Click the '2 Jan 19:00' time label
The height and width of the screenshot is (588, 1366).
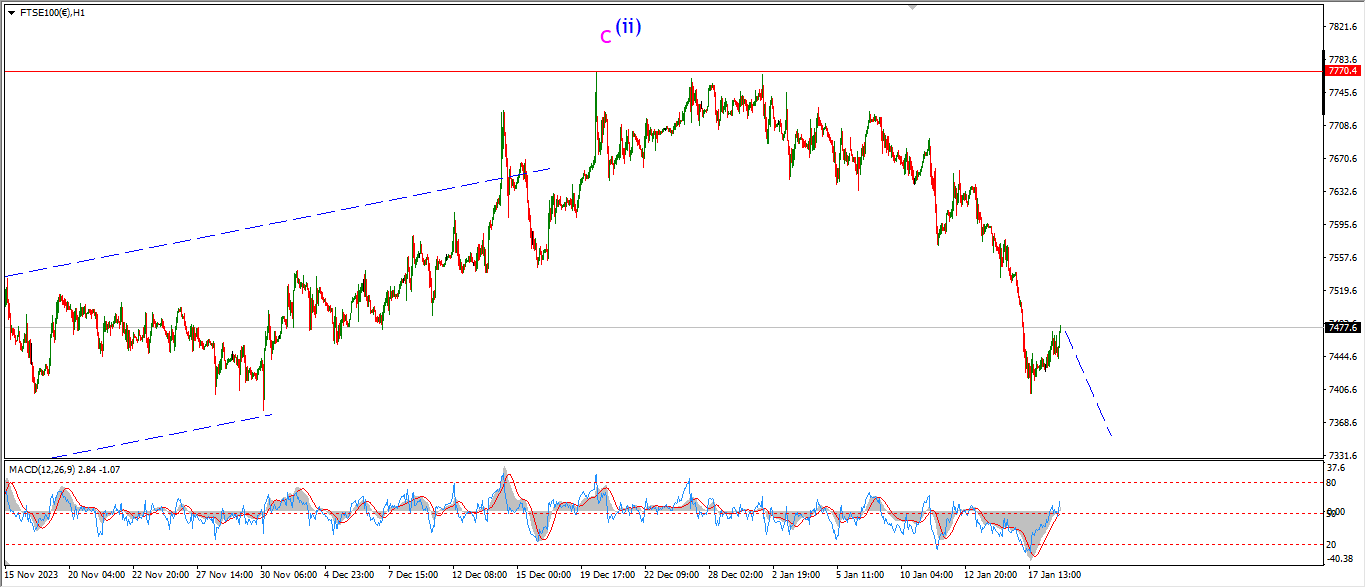click(x=796, y=575)
